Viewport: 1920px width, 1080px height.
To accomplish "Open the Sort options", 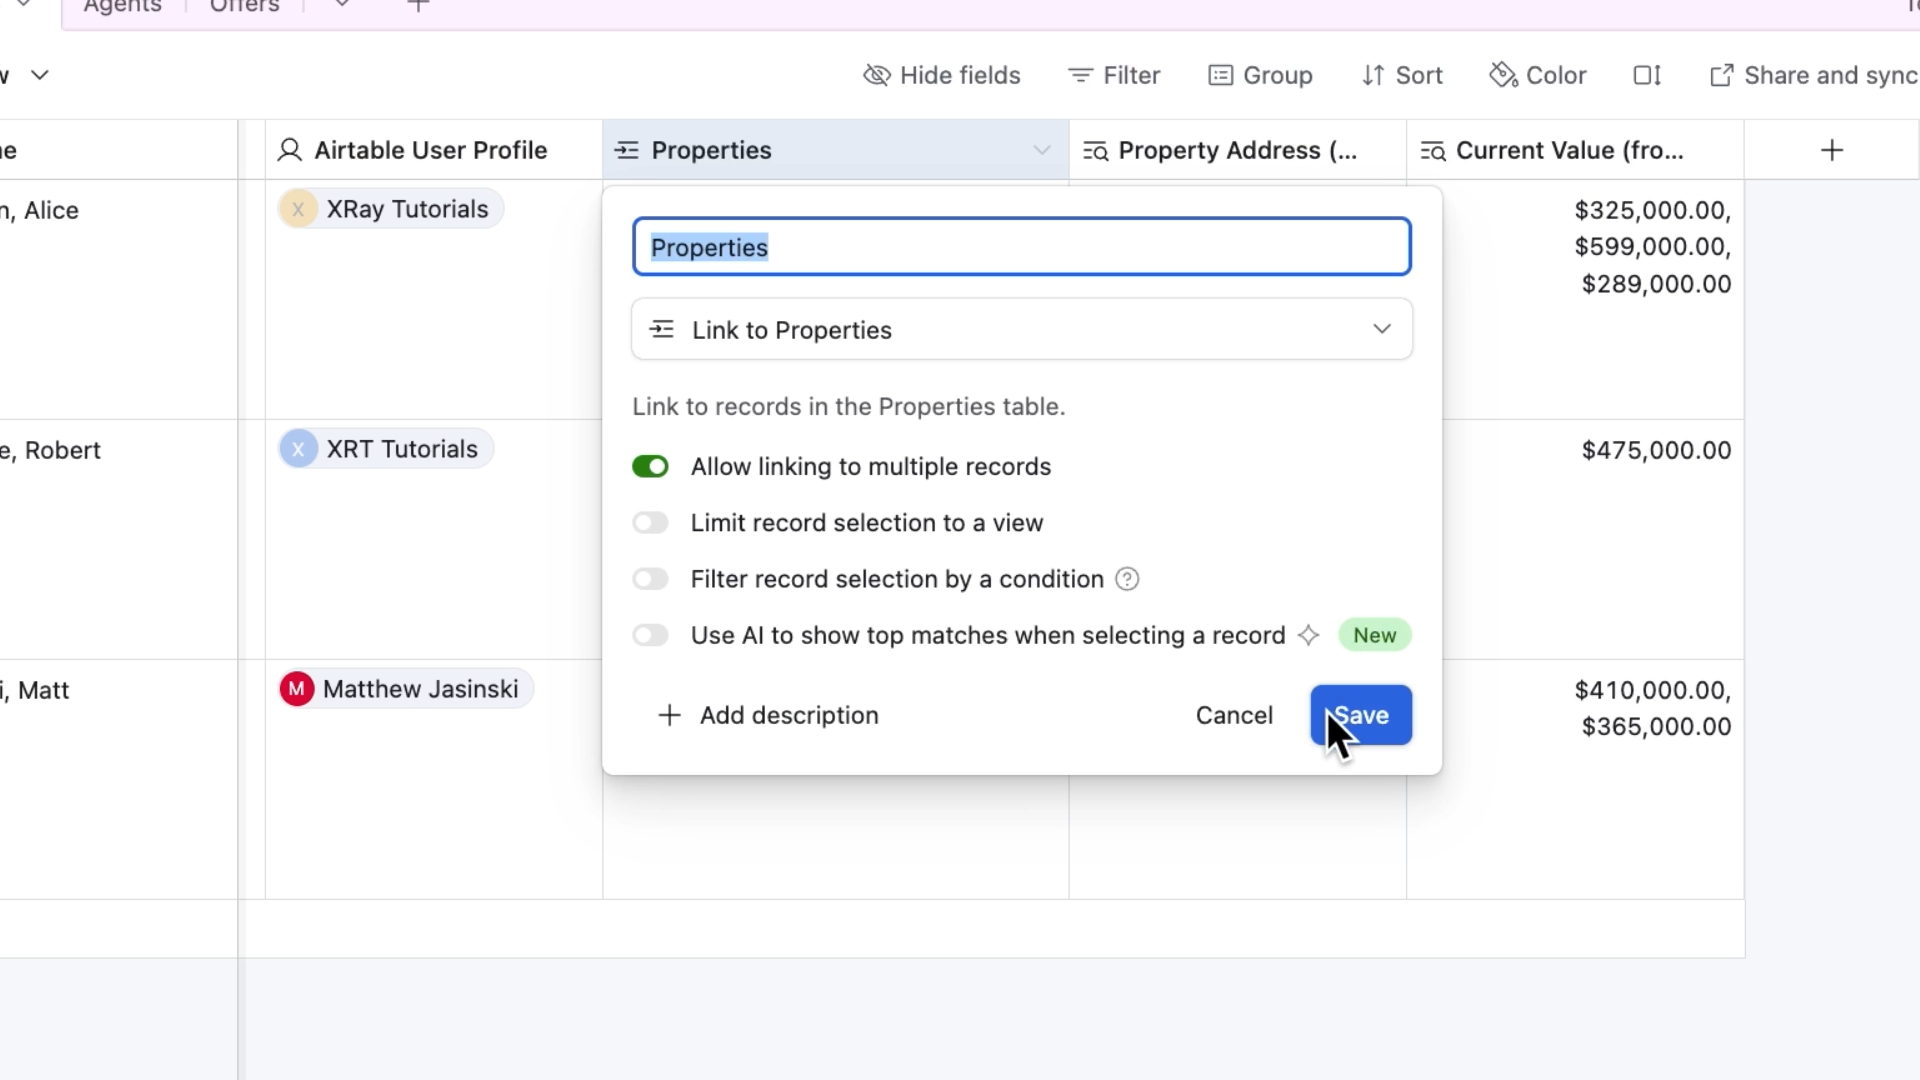I will coord(1402,76).
